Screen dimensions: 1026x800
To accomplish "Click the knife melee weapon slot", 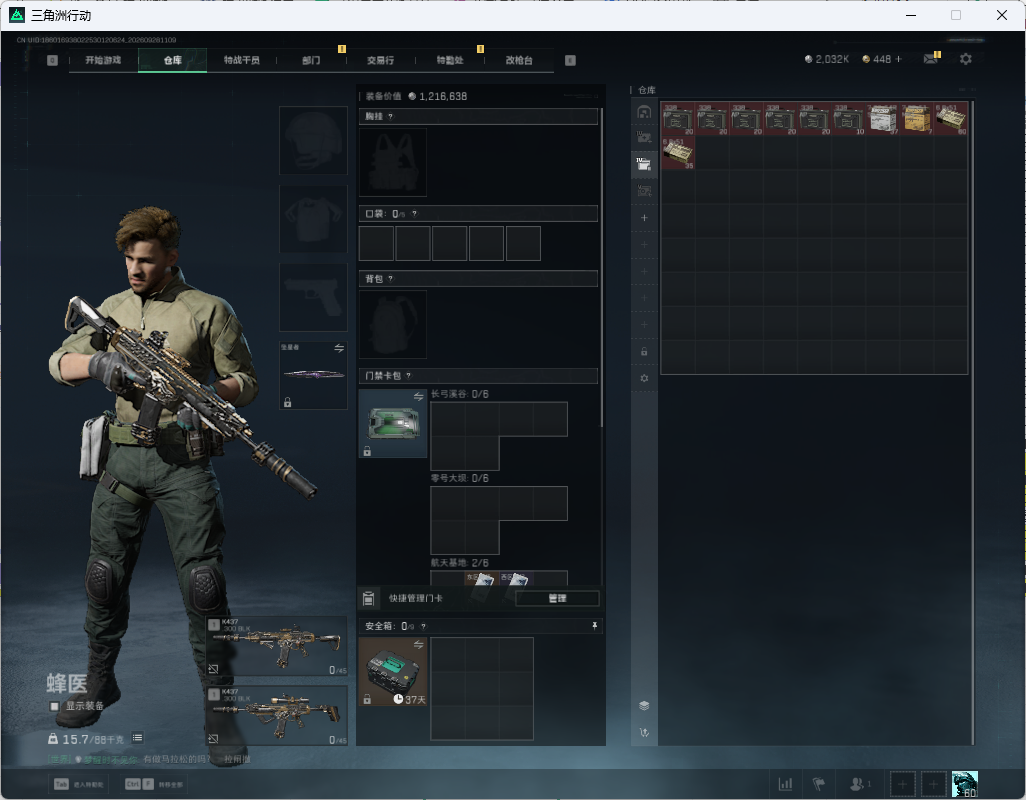I will (313, 375).
